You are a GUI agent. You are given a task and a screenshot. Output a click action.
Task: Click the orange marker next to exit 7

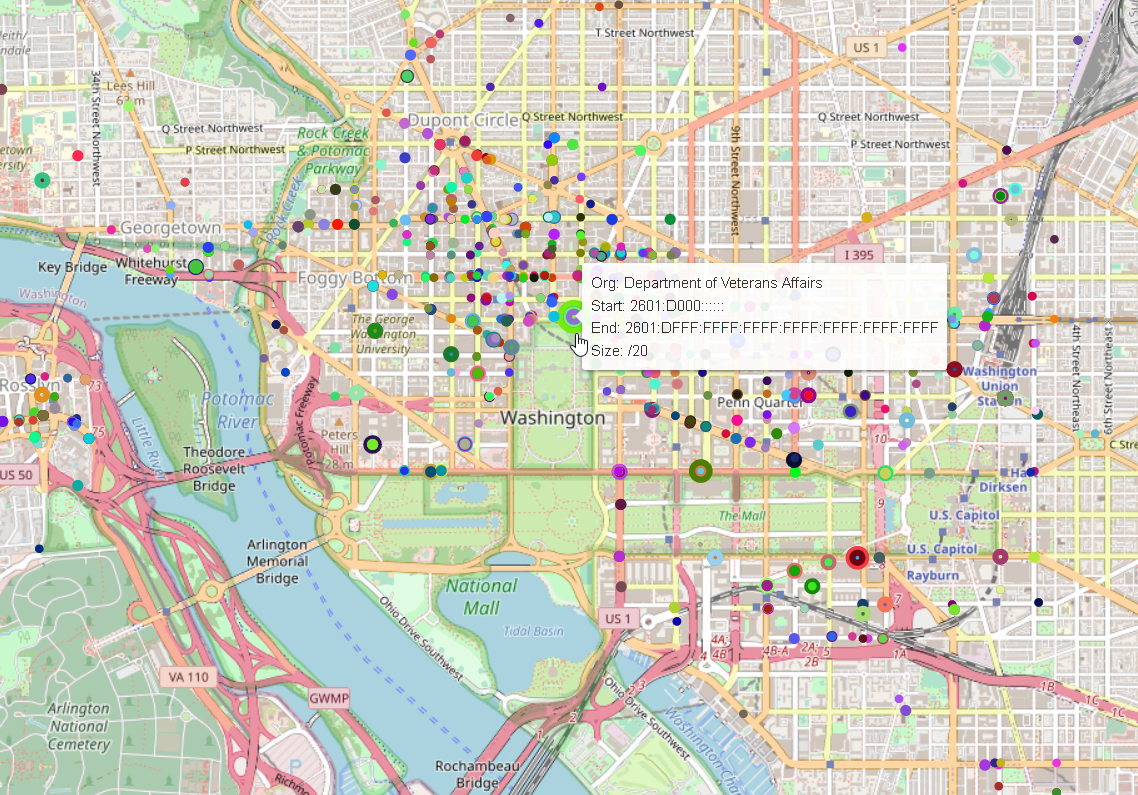885,604
